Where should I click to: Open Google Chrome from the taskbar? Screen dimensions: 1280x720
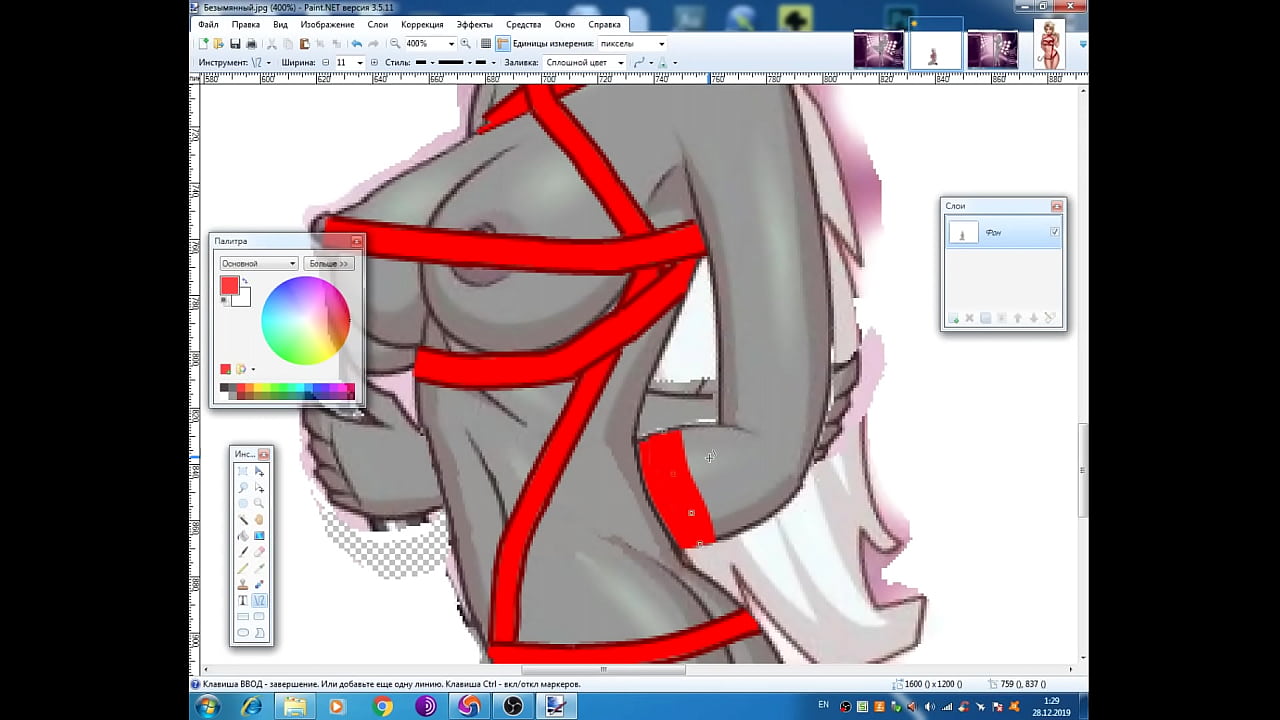382,706
